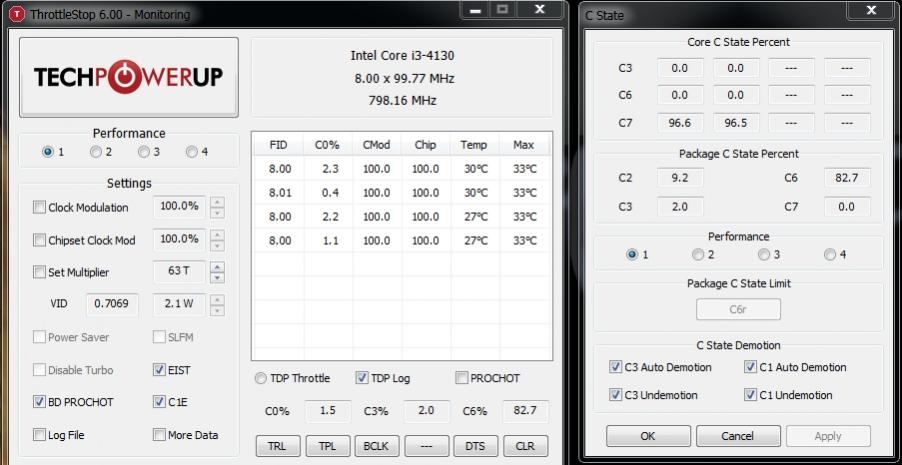Click the Set Multiplier 63 T field
Viewport: 902px width, 465px height.
(x=179, y=271)
